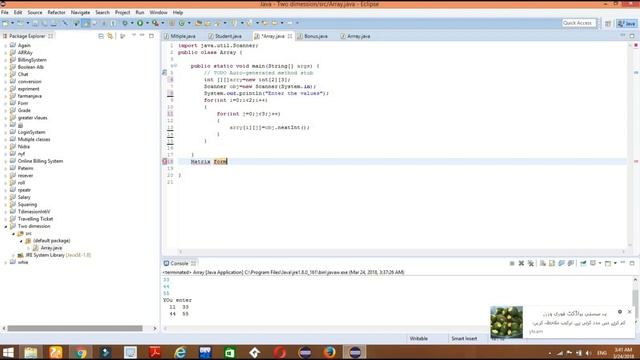Select Array.java under default package
The height and width of the screenshot is (360, 640).
pyautogui.click(x=51, y=248)
